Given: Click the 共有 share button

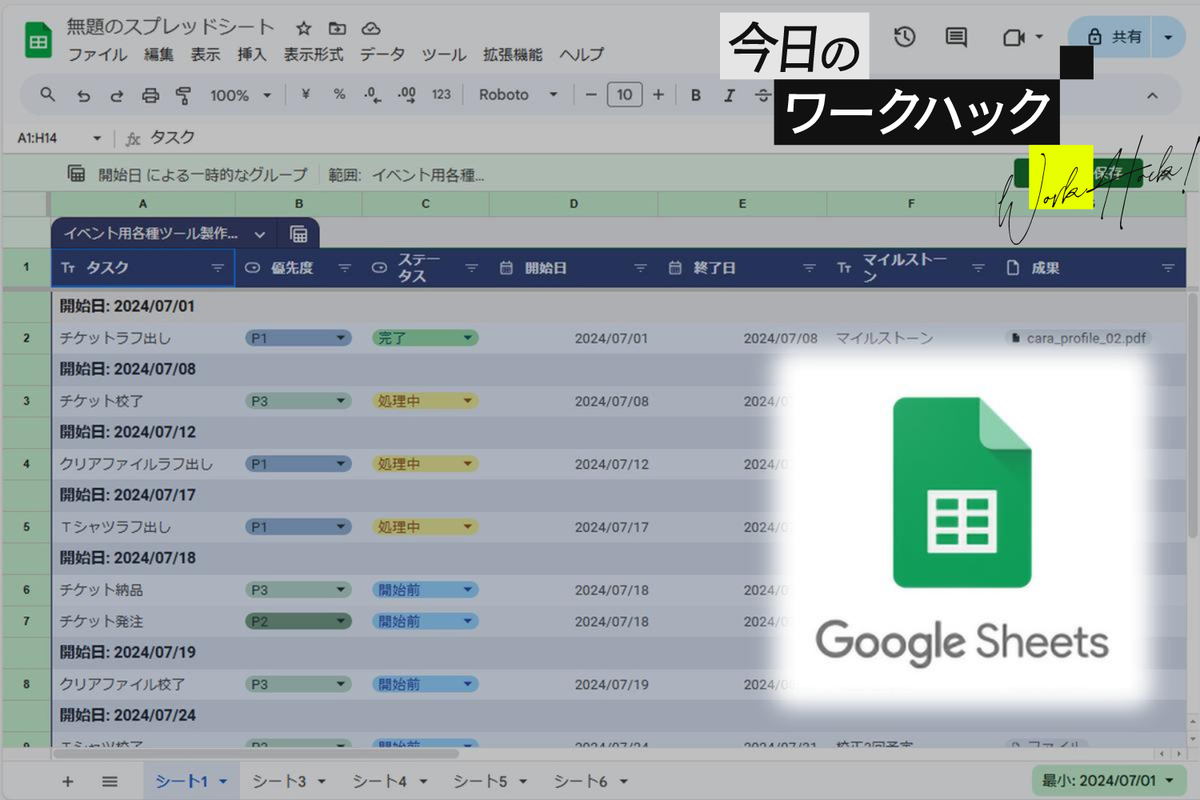Looking at the screenshot, I should coord(1113,37).
